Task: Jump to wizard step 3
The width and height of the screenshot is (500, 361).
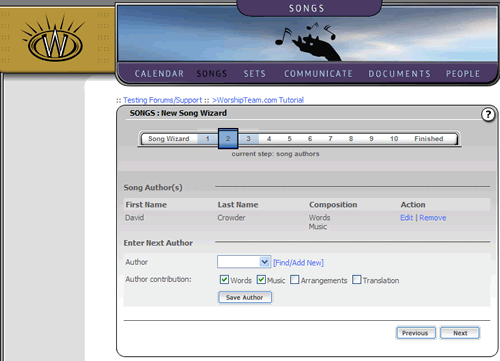Action: click(248, 139)
